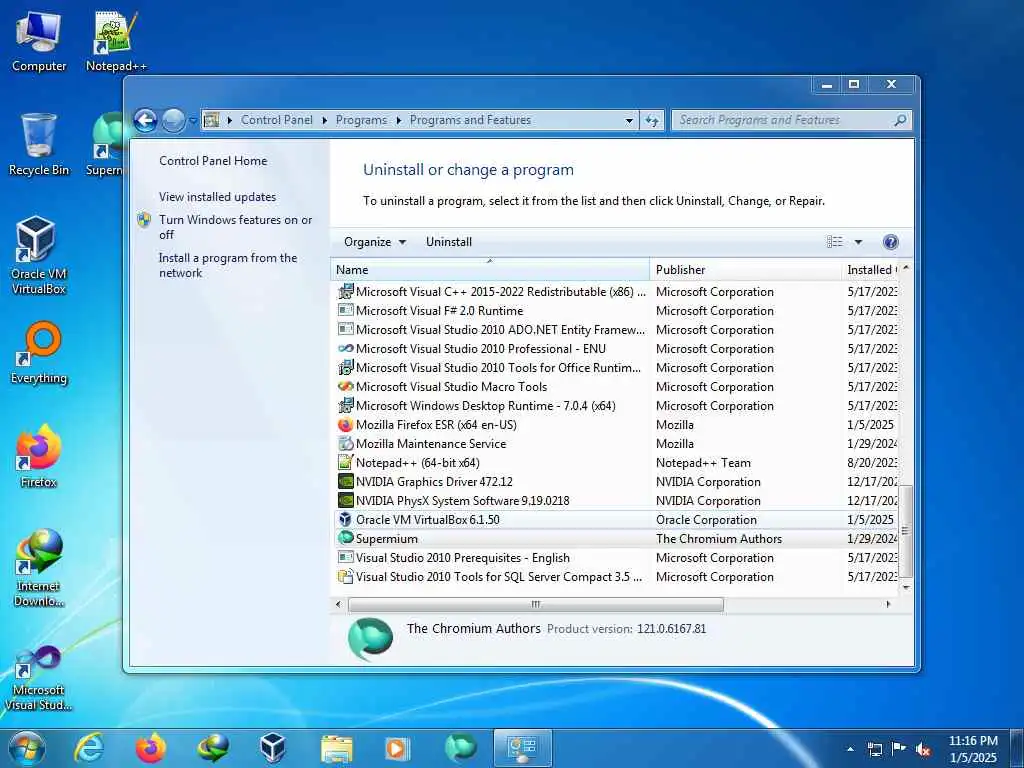
Task: Click the muted volume tray icon
Action: [x=923, y=749]
